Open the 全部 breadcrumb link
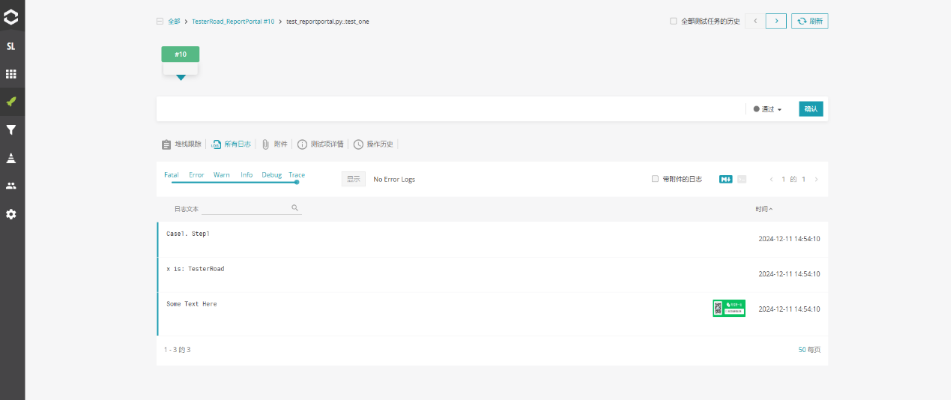 coord(174,21)
